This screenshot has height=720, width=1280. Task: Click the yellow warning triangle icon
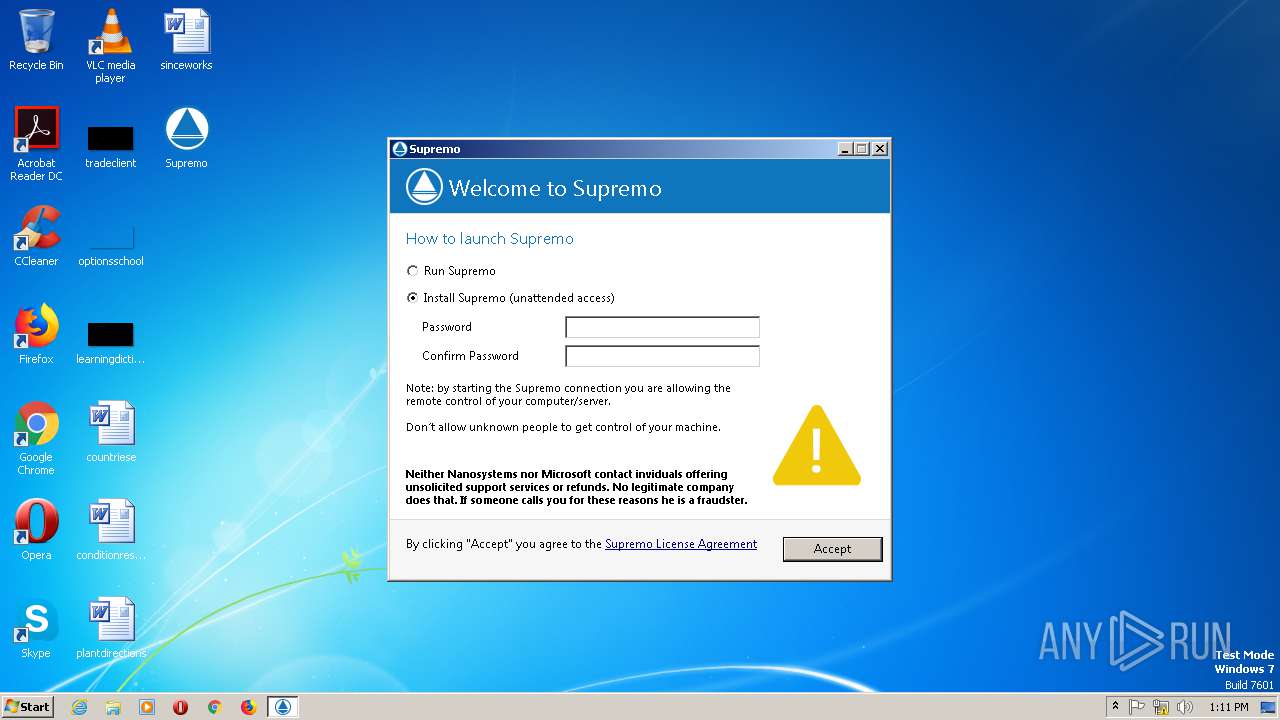tap(816, 446)
